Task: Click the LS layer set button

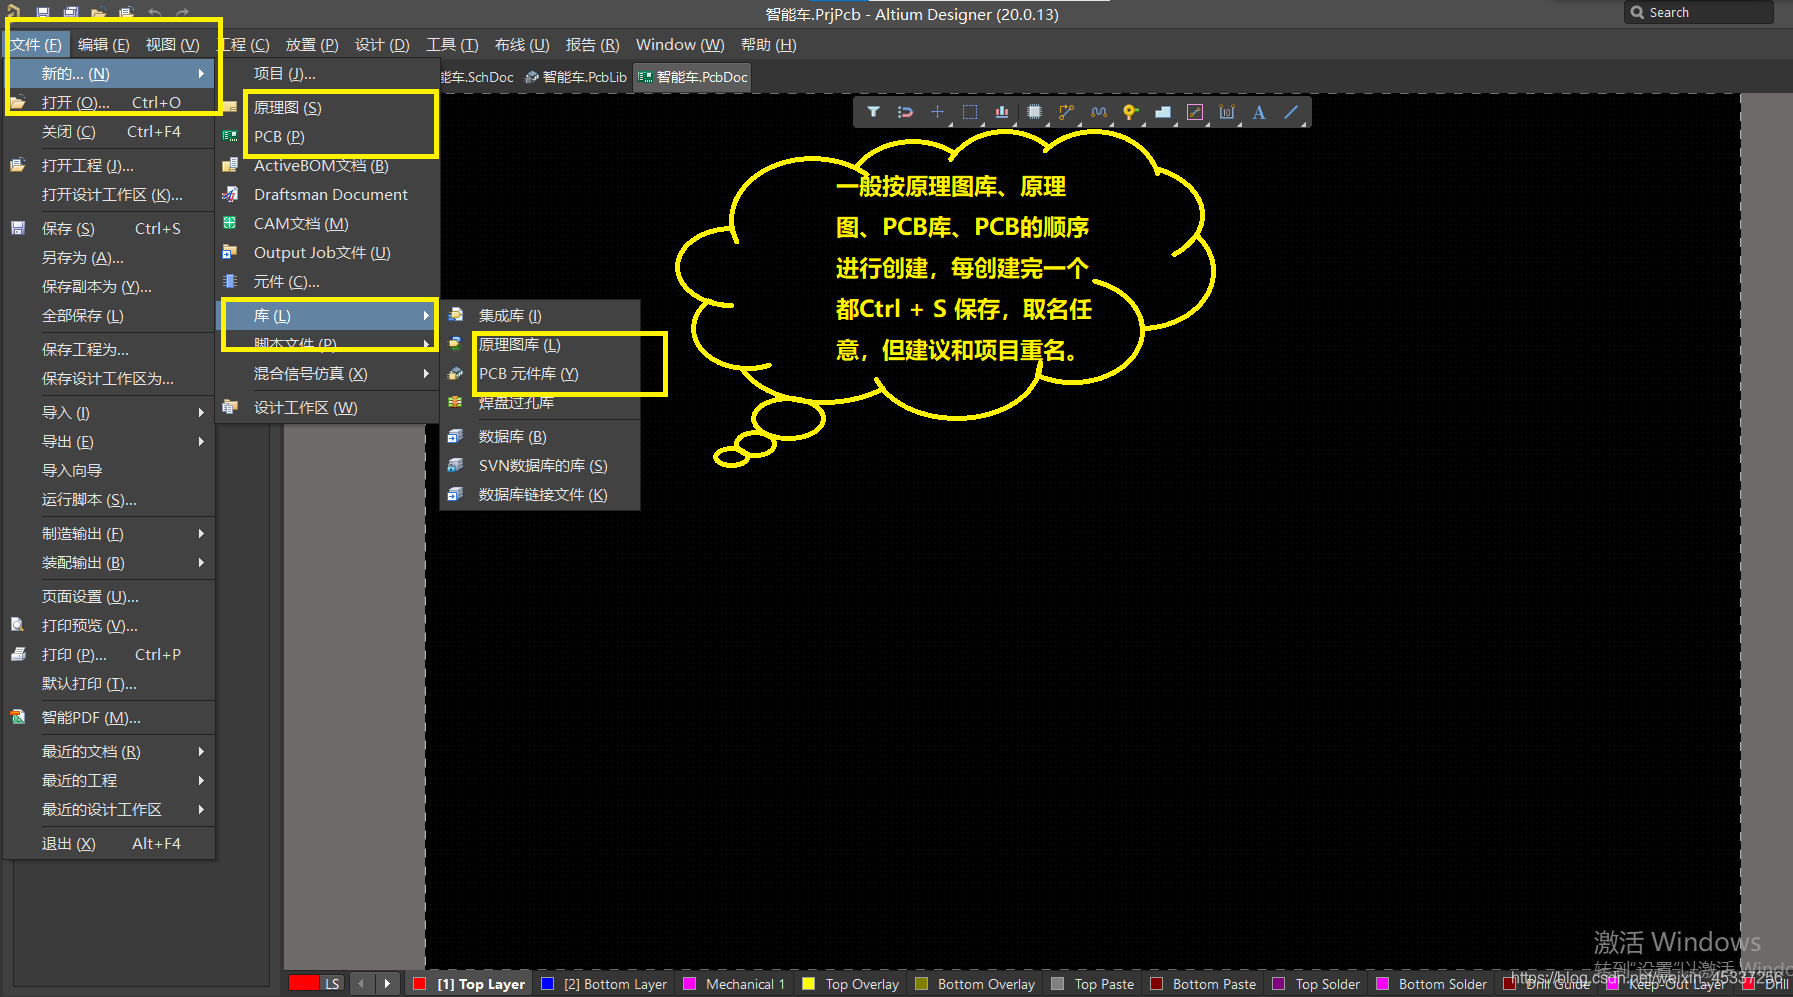Action: (x=332, y=984)
